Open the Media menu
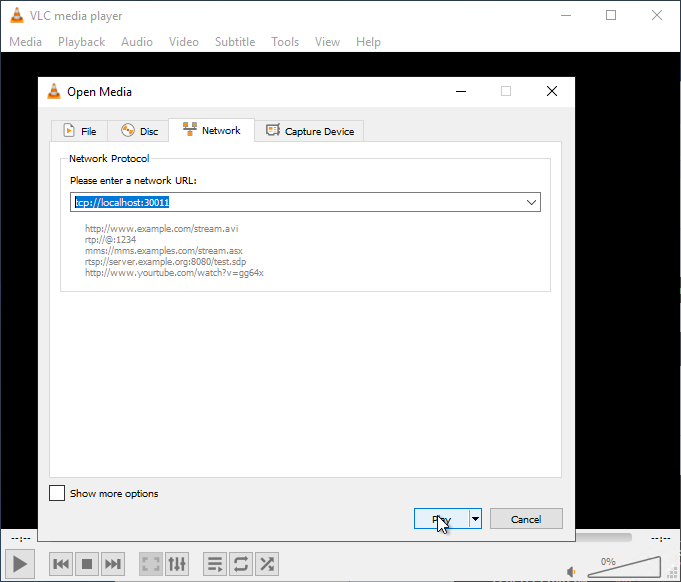681x582 pixels. click(26, 42)
